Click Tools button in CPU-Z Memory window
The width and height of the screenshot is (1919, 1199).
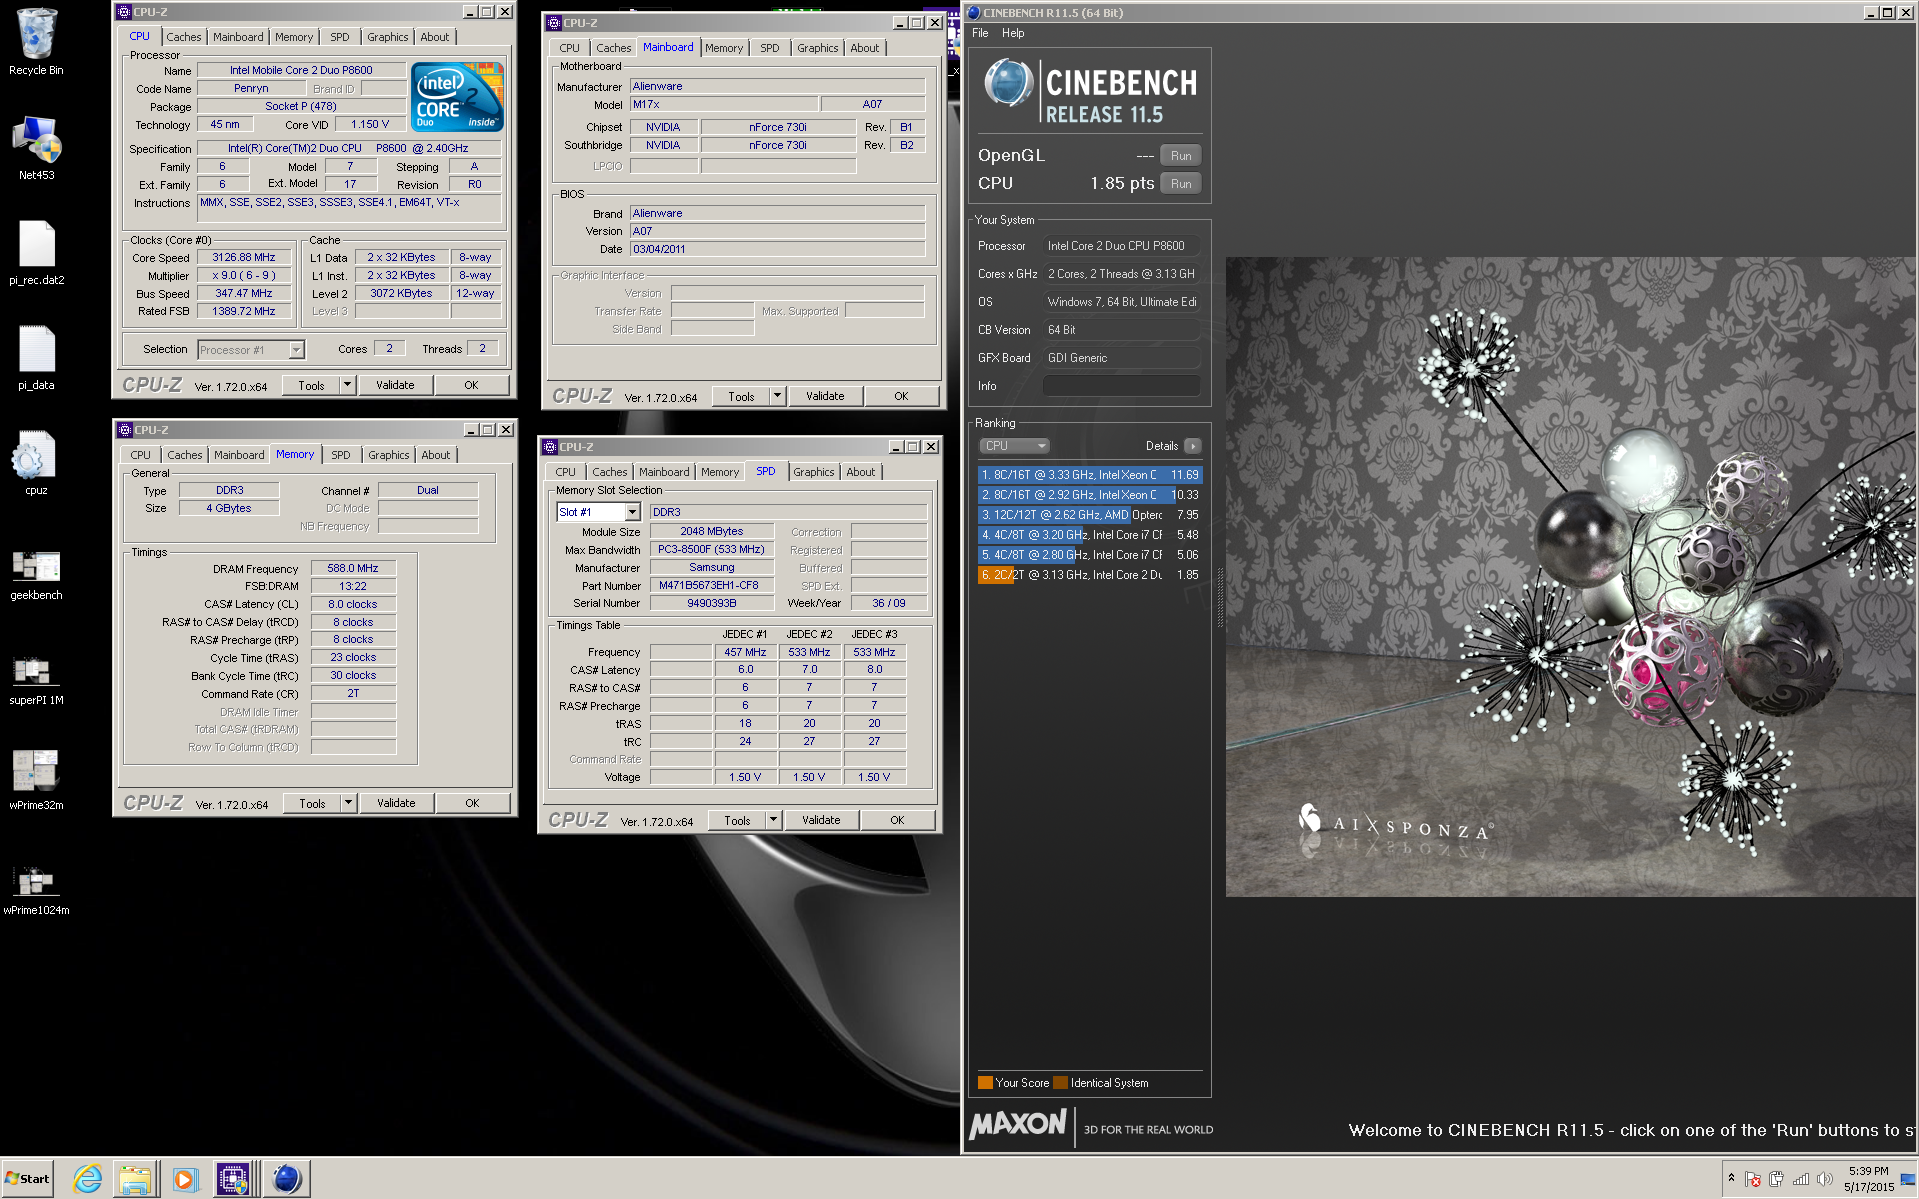(312, 803)
